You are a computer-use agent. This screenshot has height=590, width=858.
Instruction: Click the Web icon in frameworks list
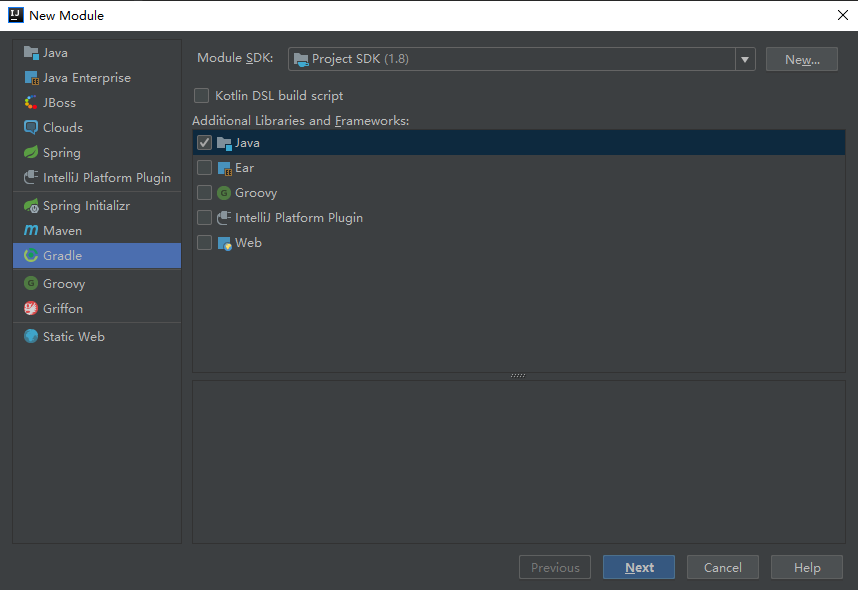(224, 243)
